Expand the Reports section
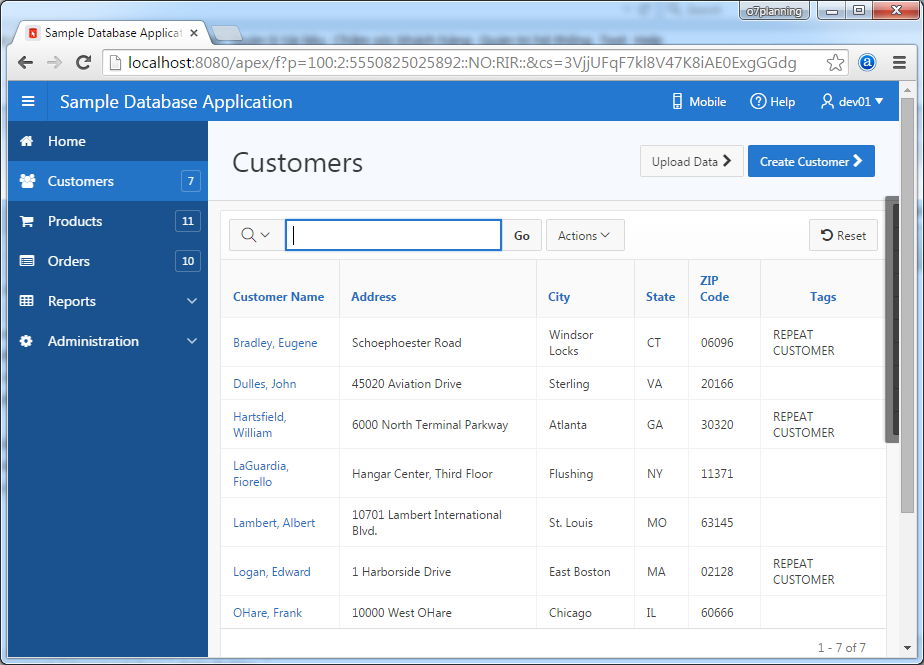This screenshot has width=924, height=665. (191, 301)
